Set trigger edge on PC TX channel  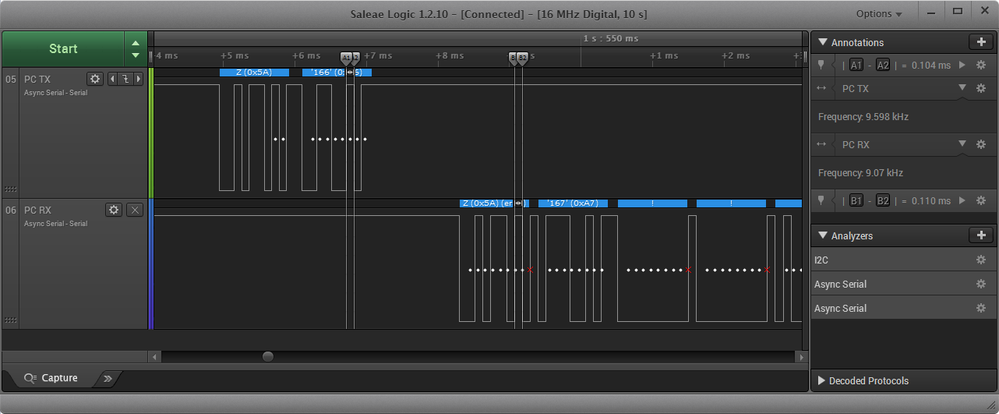(x=125, y=79)
